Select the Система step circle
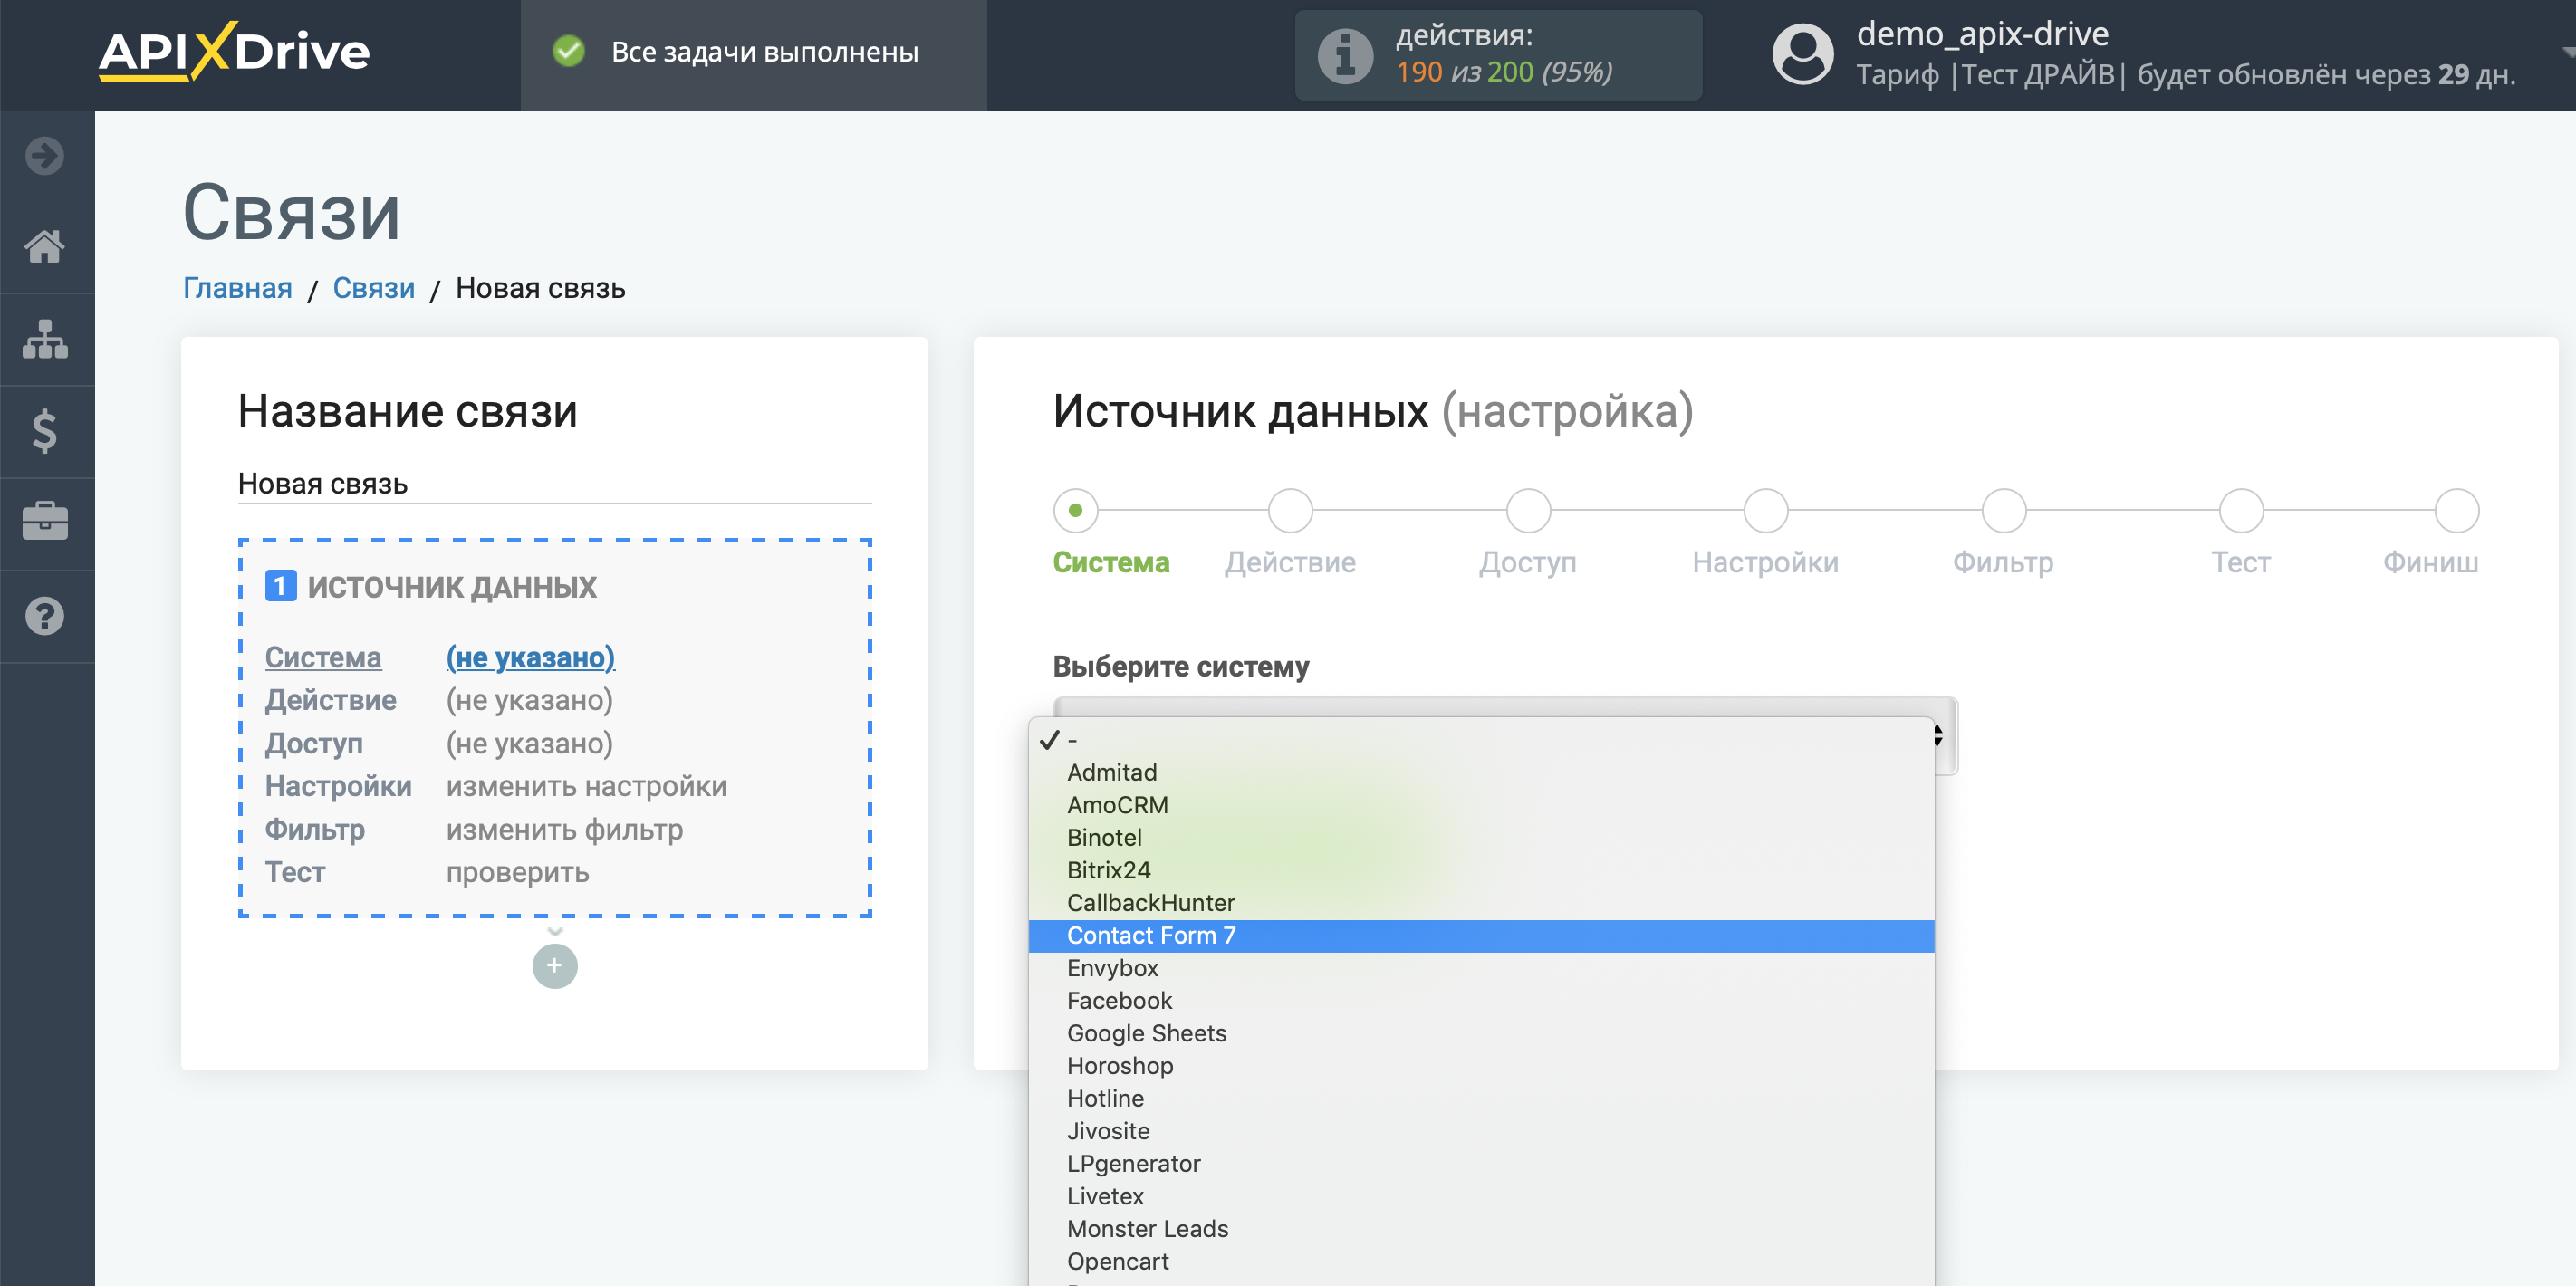2576x1286 pixels. pyautogui.click(x=1075, y=510)
